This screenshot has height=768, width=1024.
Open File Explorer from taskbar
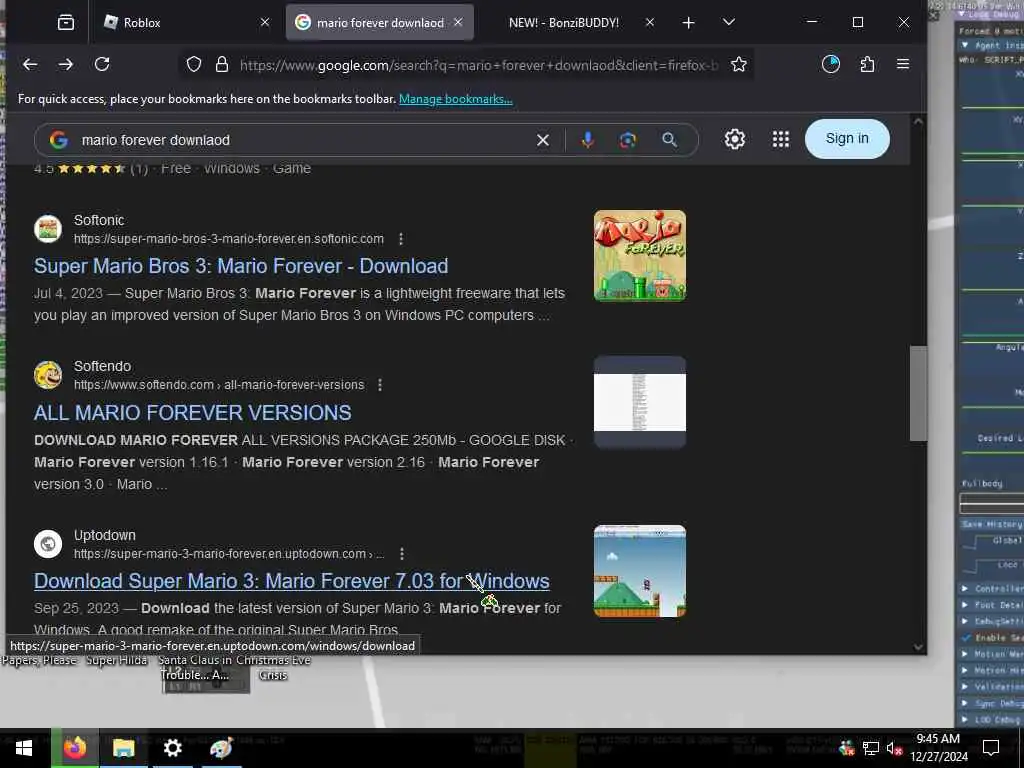click(123, 748)
